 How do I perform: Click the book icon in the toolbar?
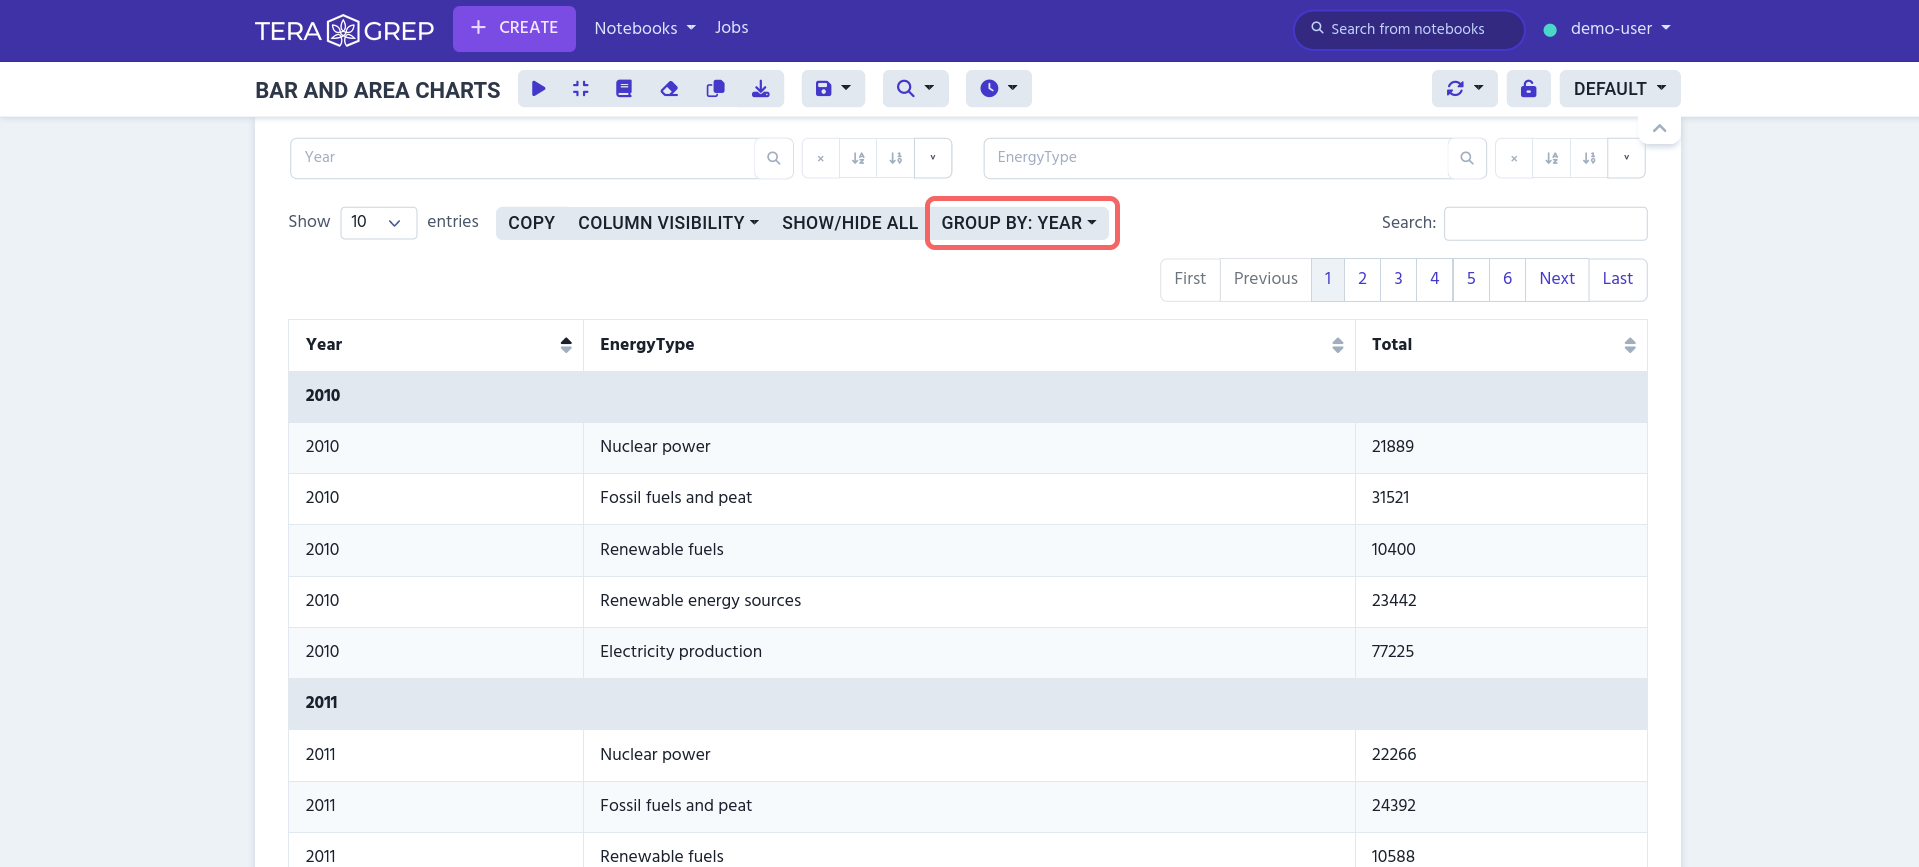coord(624,89)
